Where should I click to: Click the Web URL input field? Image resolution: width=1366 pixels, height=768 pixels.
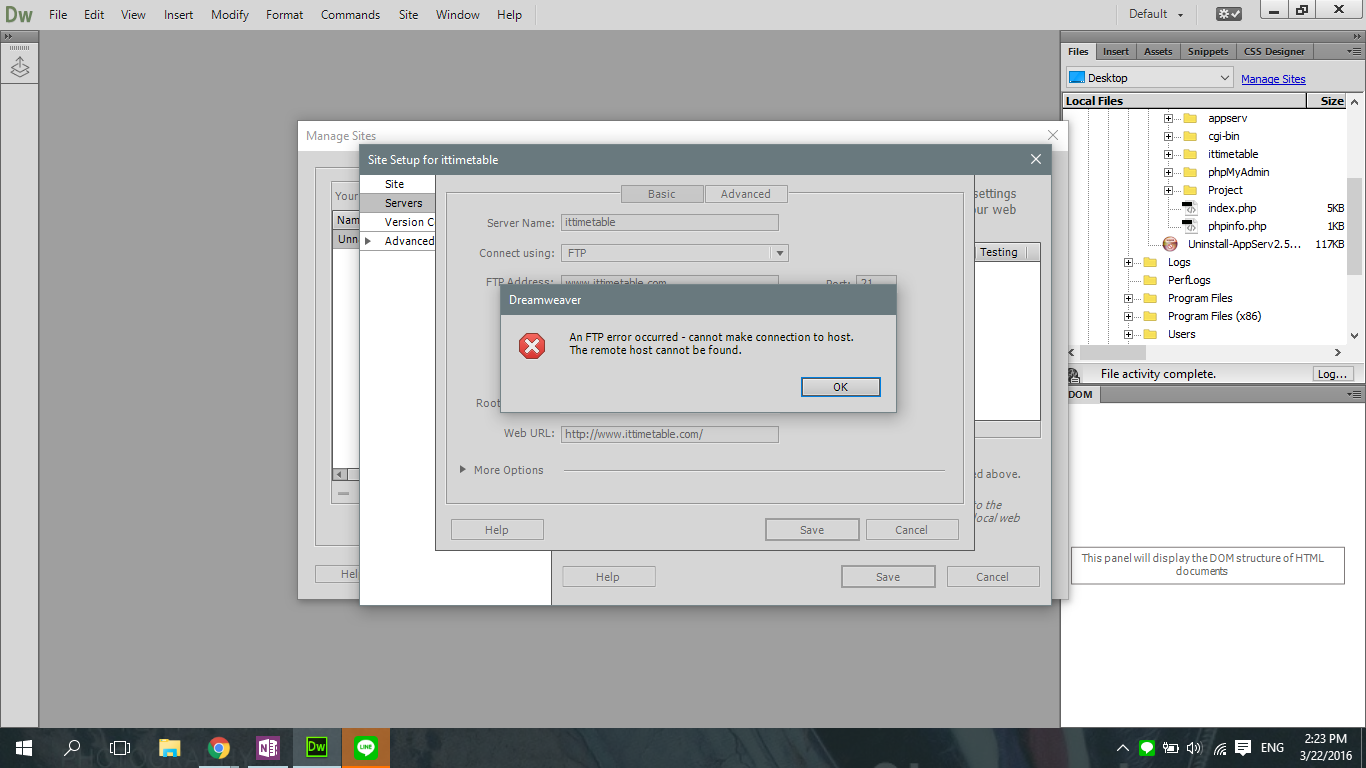669,434
